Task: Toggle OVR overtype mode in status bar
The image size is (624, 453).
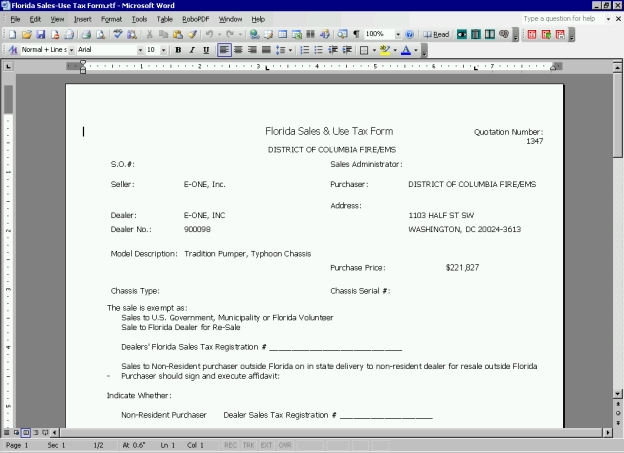Action: [x=285, y=445]
